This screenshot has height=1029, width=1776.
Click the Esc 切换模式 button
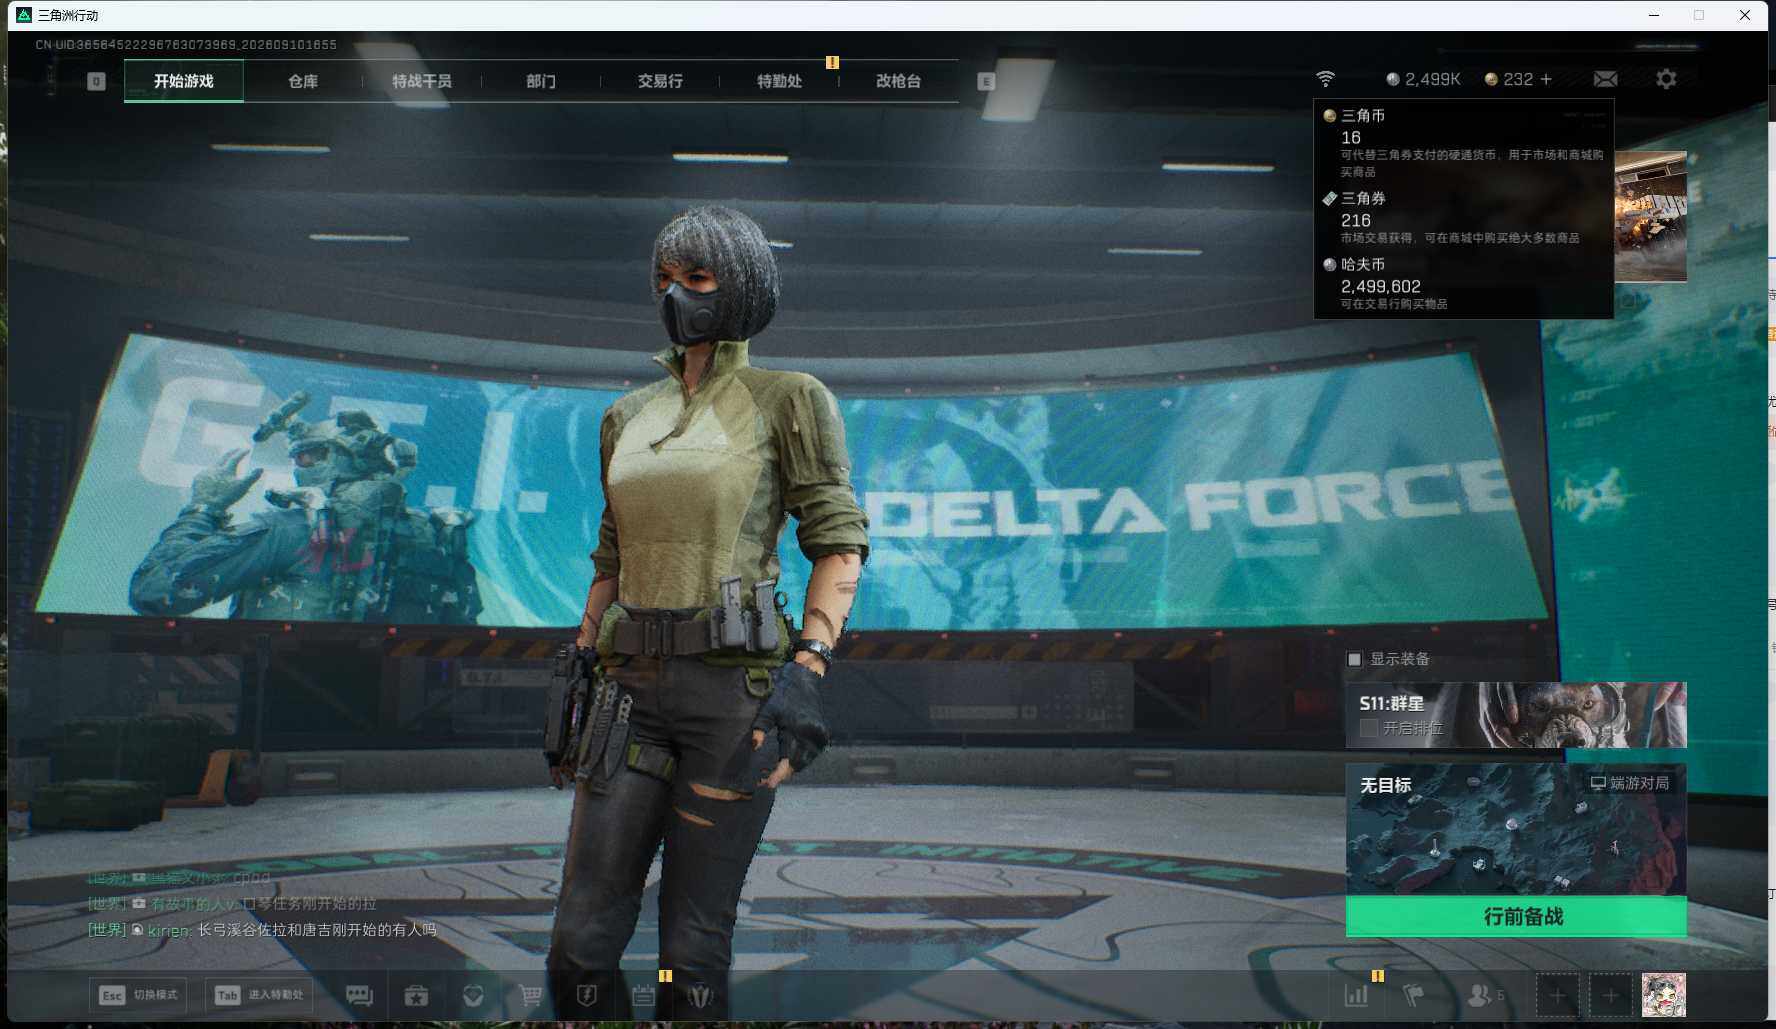(138, 995)
